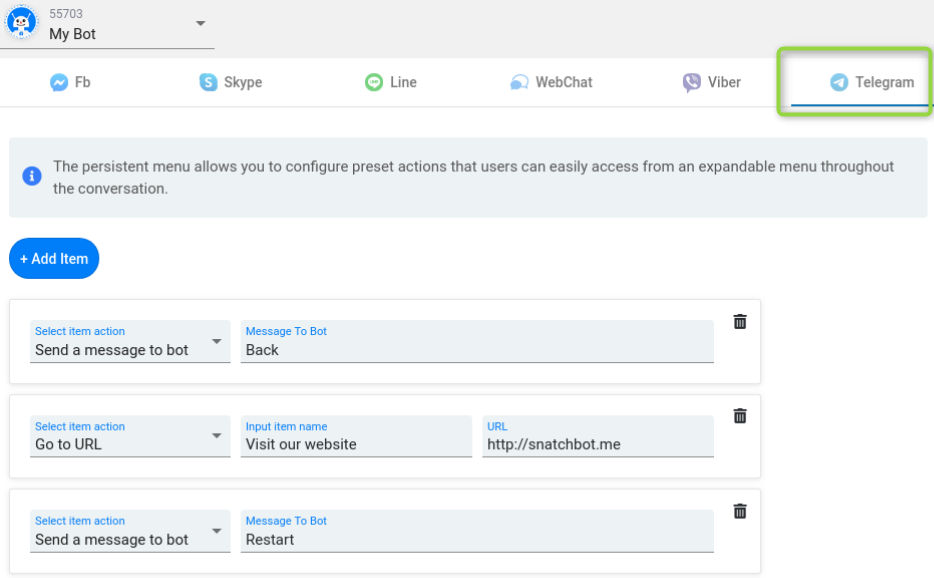Delete the Back menu item with trash icon

740,321
